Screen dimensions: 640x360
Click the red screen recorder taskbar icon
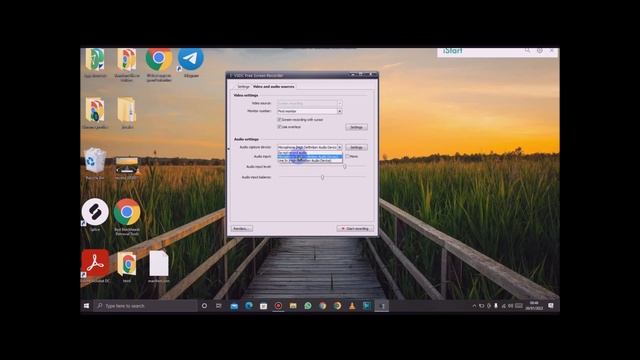[x=278, y=306]
